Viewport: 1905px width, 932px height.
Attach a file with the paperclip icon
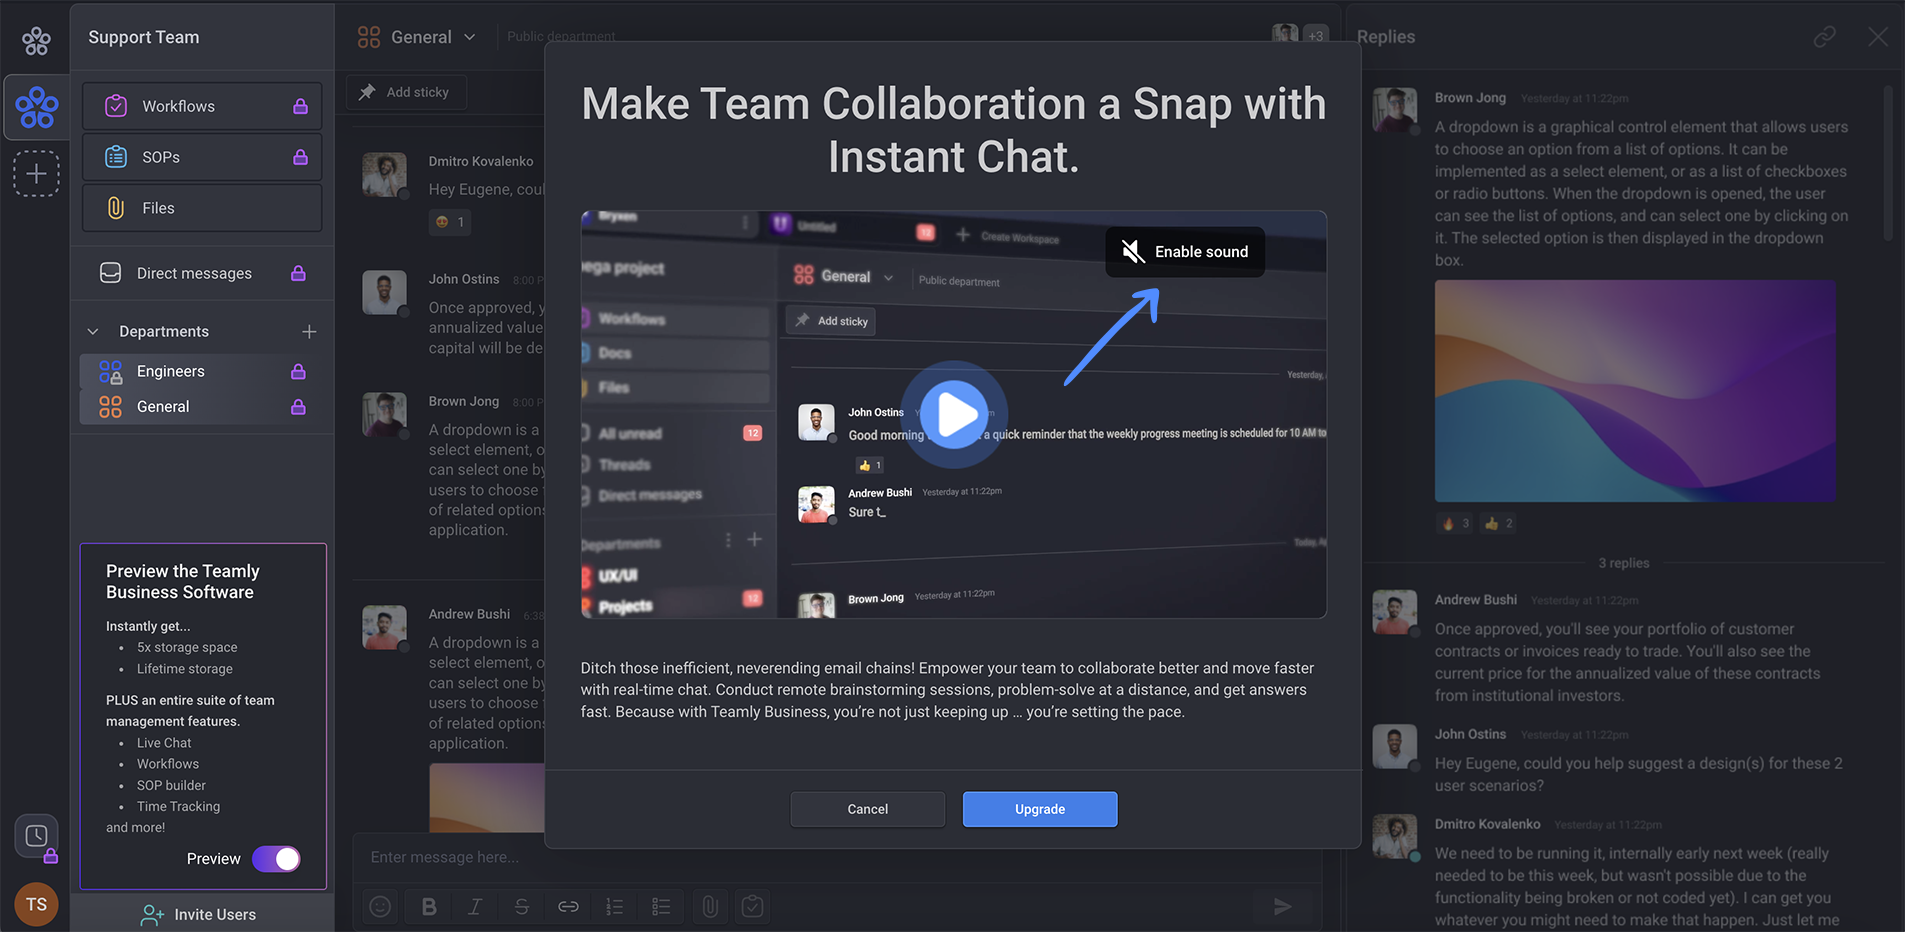click(710, 907)
